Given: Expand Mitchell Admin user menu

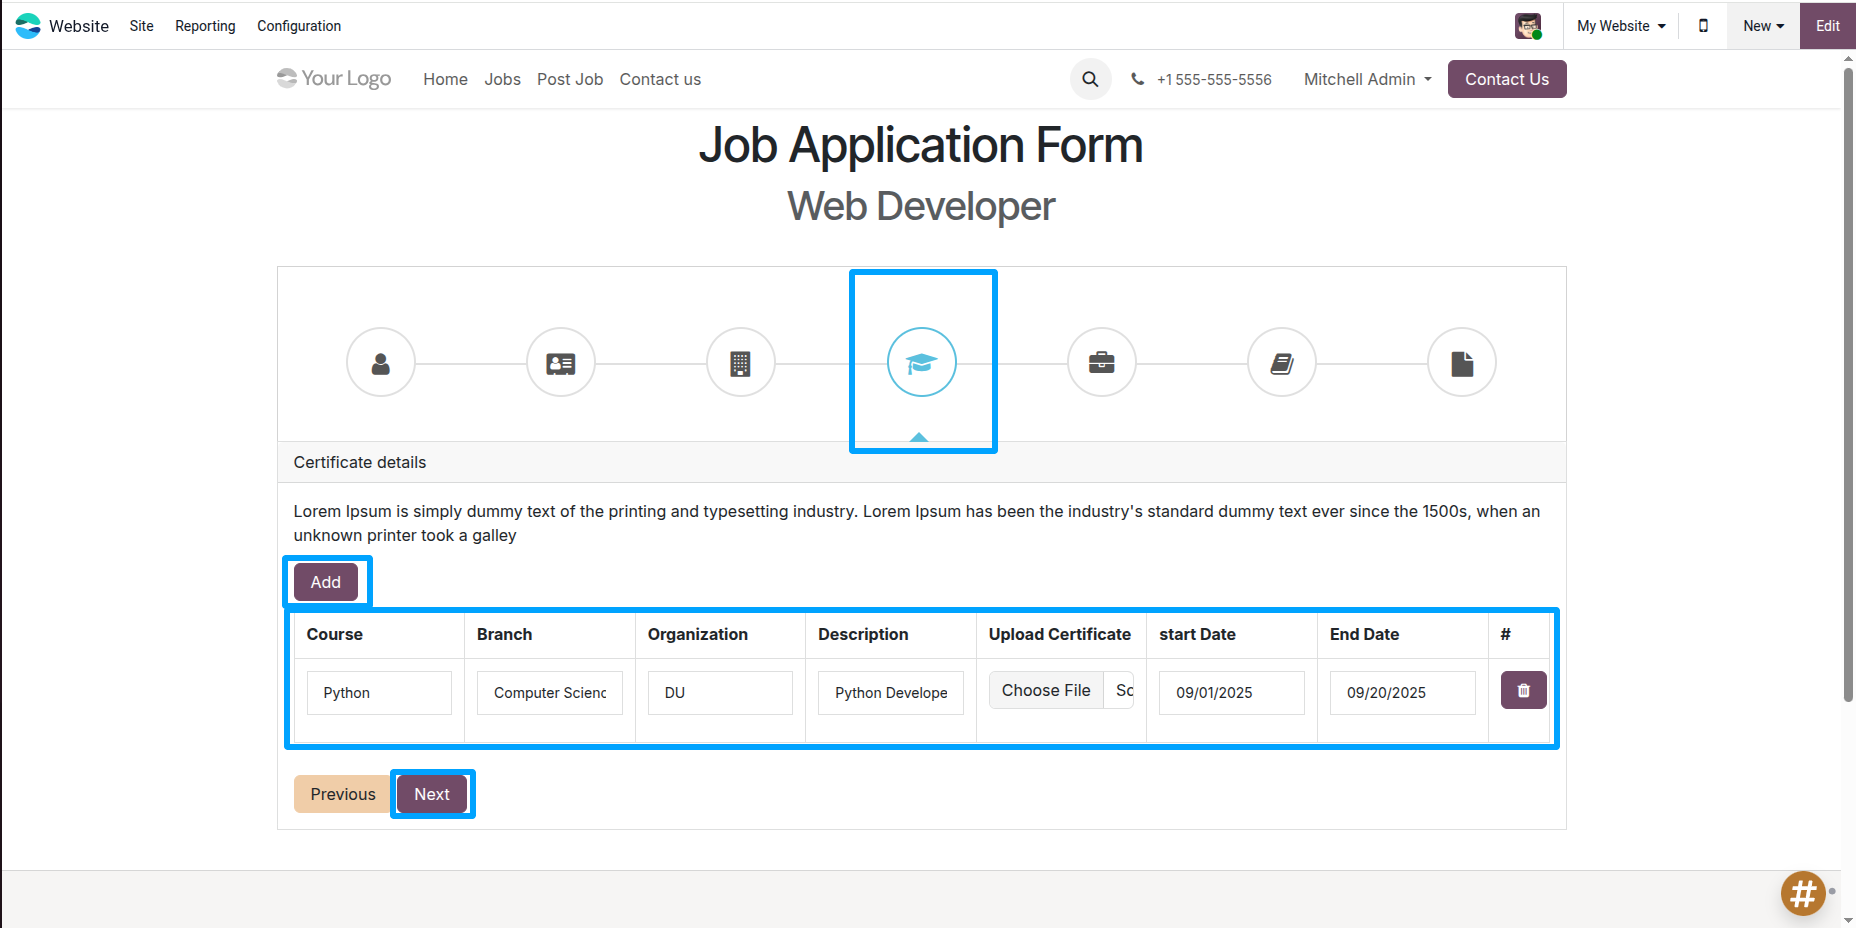Looking at the screenshot, I should pos(1367,79).
